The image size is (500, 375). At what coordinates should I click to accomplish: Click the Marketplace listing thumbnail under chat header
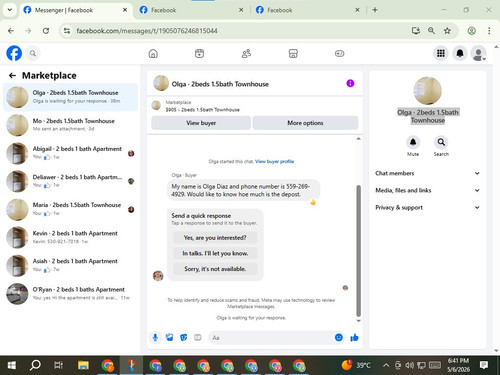tap(156, 106)
